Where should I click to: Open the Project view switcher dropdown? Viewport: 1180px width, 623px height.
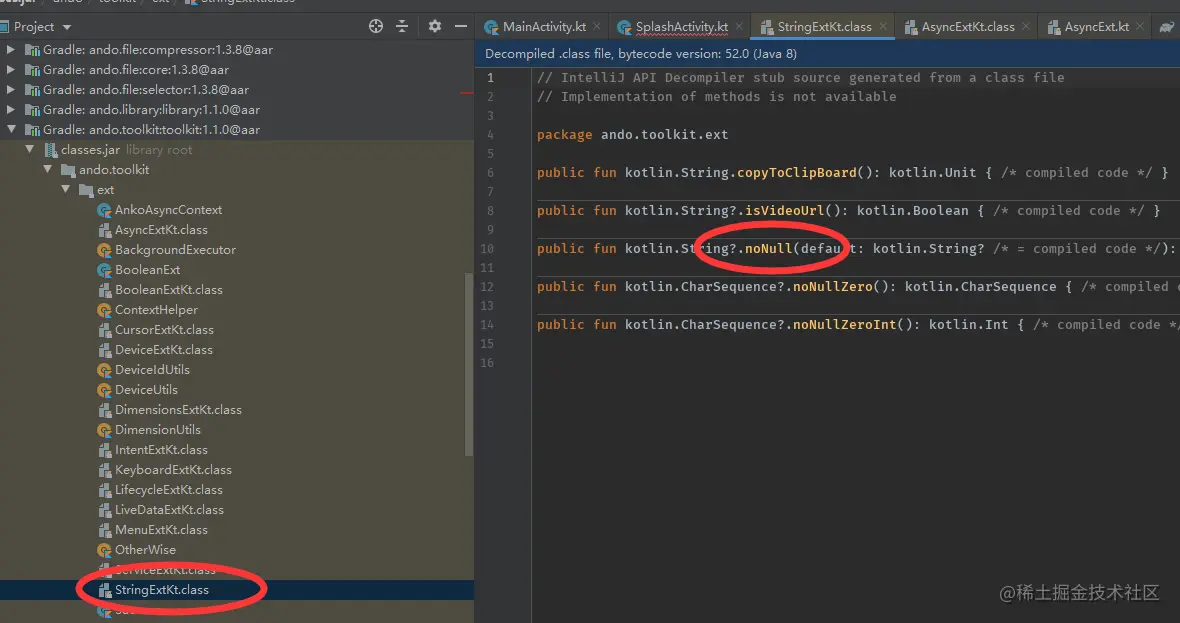(65, 26)
